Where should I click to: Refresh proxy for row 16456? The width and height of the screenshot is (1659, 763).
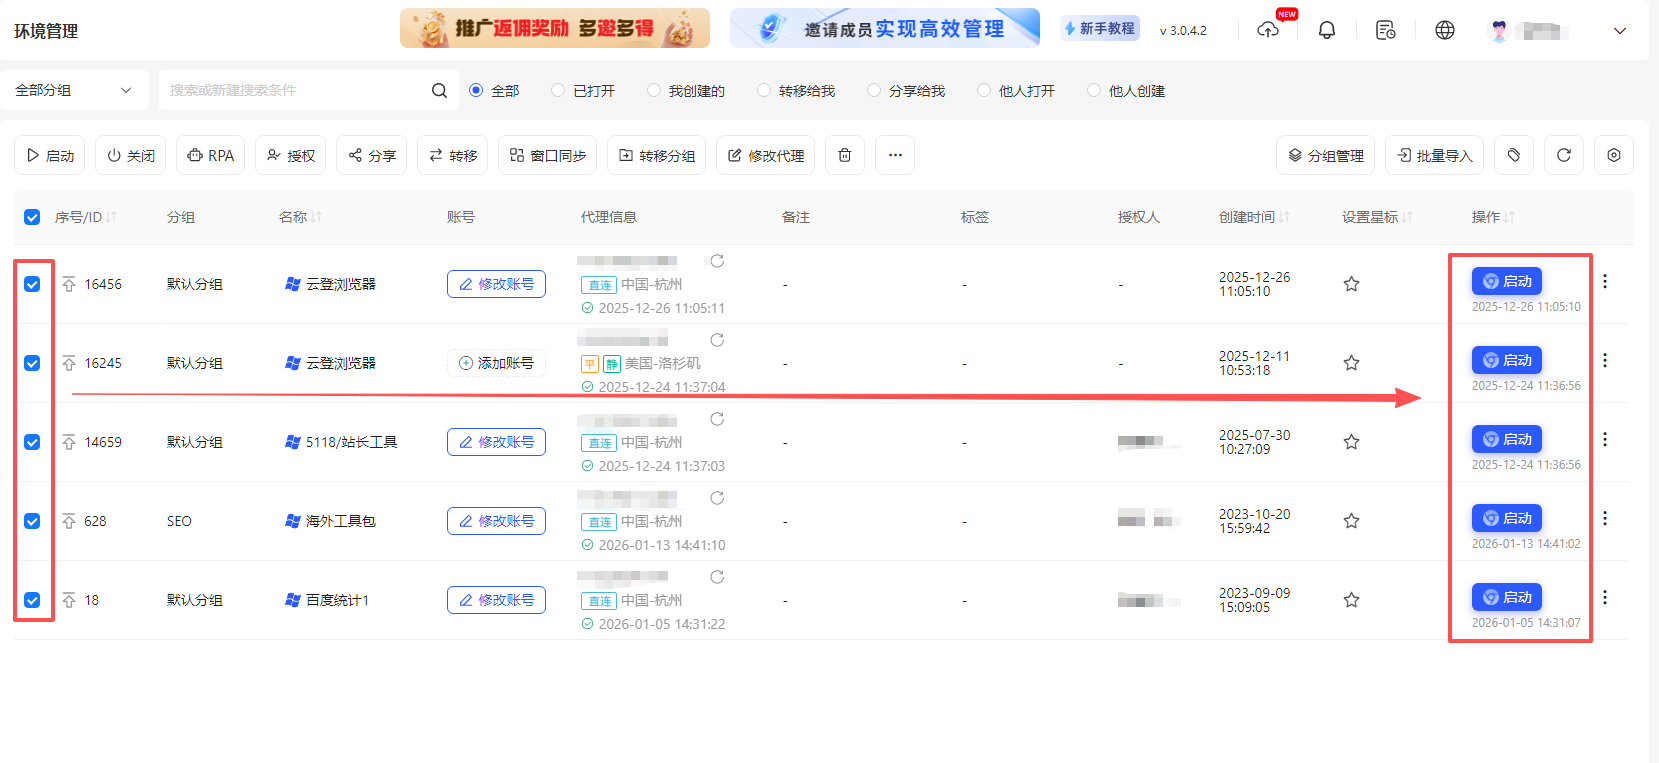click(x=717, y=261)
